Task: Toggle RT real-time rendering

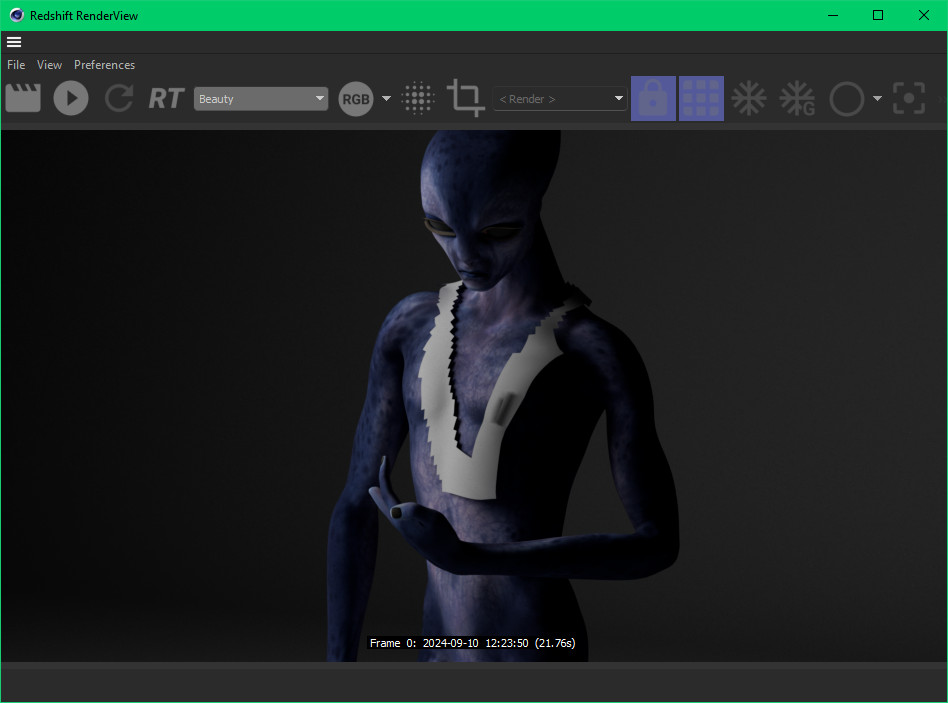Action: pos(166,98)
